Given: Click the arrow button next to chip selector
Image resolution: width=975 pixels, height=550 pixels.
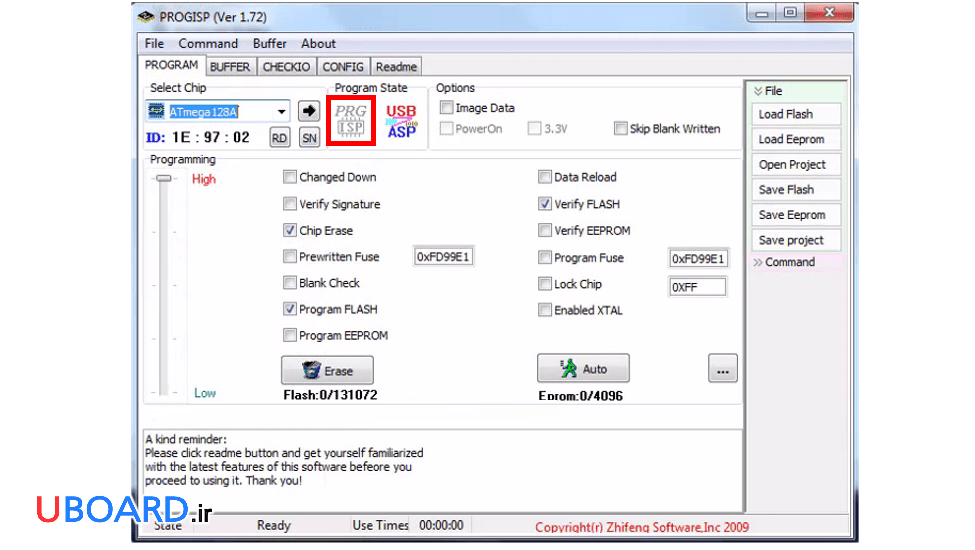Looking at the screenshot, I should tap(308, 111).
